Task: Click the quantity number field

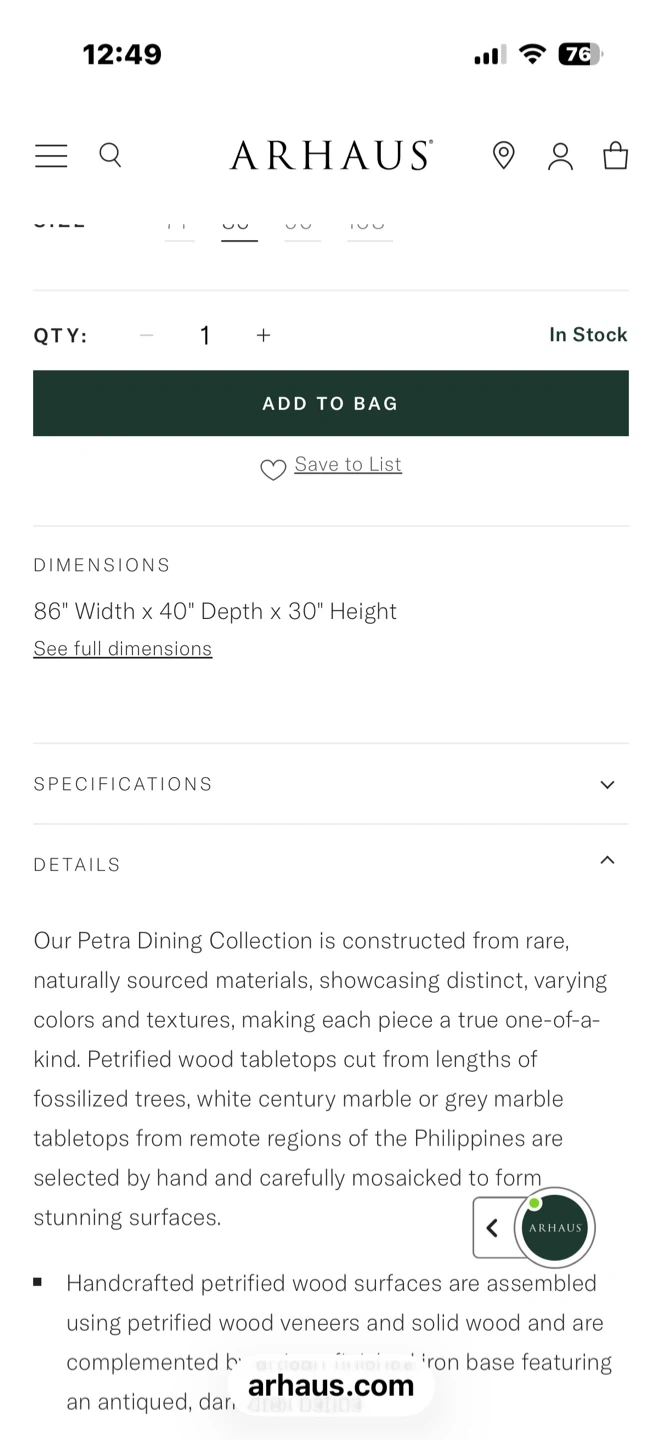Action: tap(205, 335)
